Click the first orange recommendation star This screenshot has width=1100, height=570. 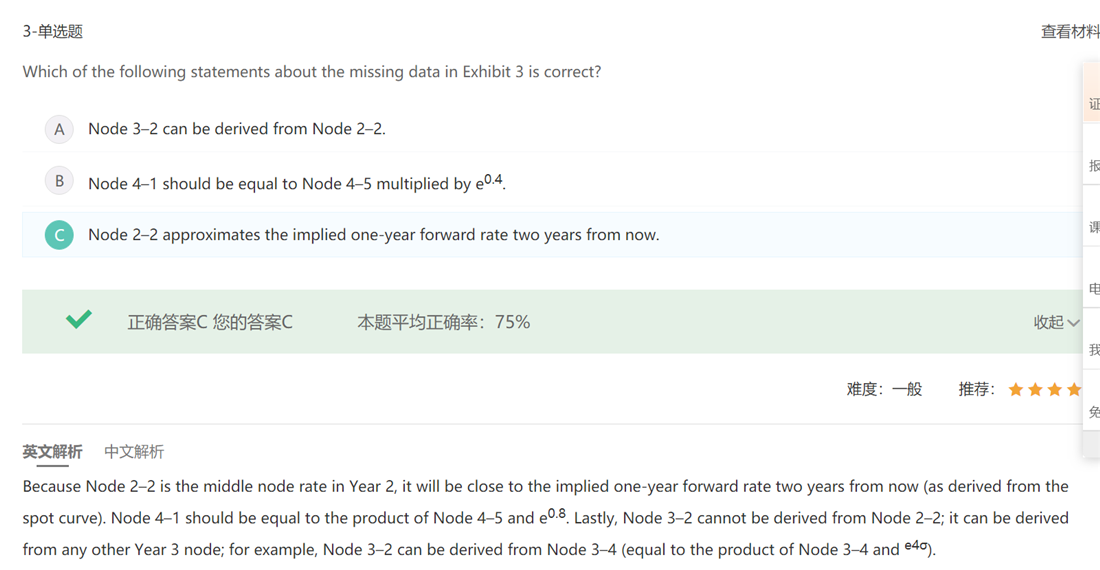[x=1016, y=389]
